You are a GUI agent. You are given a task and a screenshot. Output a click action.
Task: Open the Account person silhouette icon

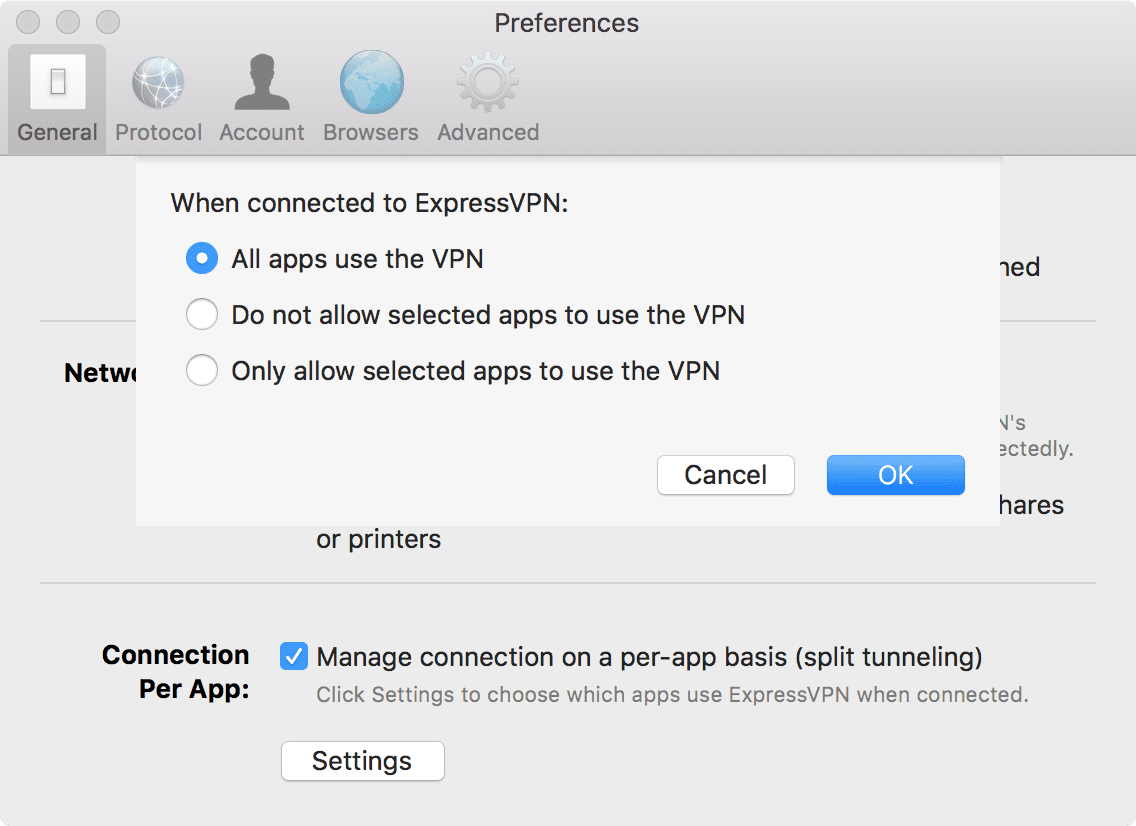coord(261,82)
